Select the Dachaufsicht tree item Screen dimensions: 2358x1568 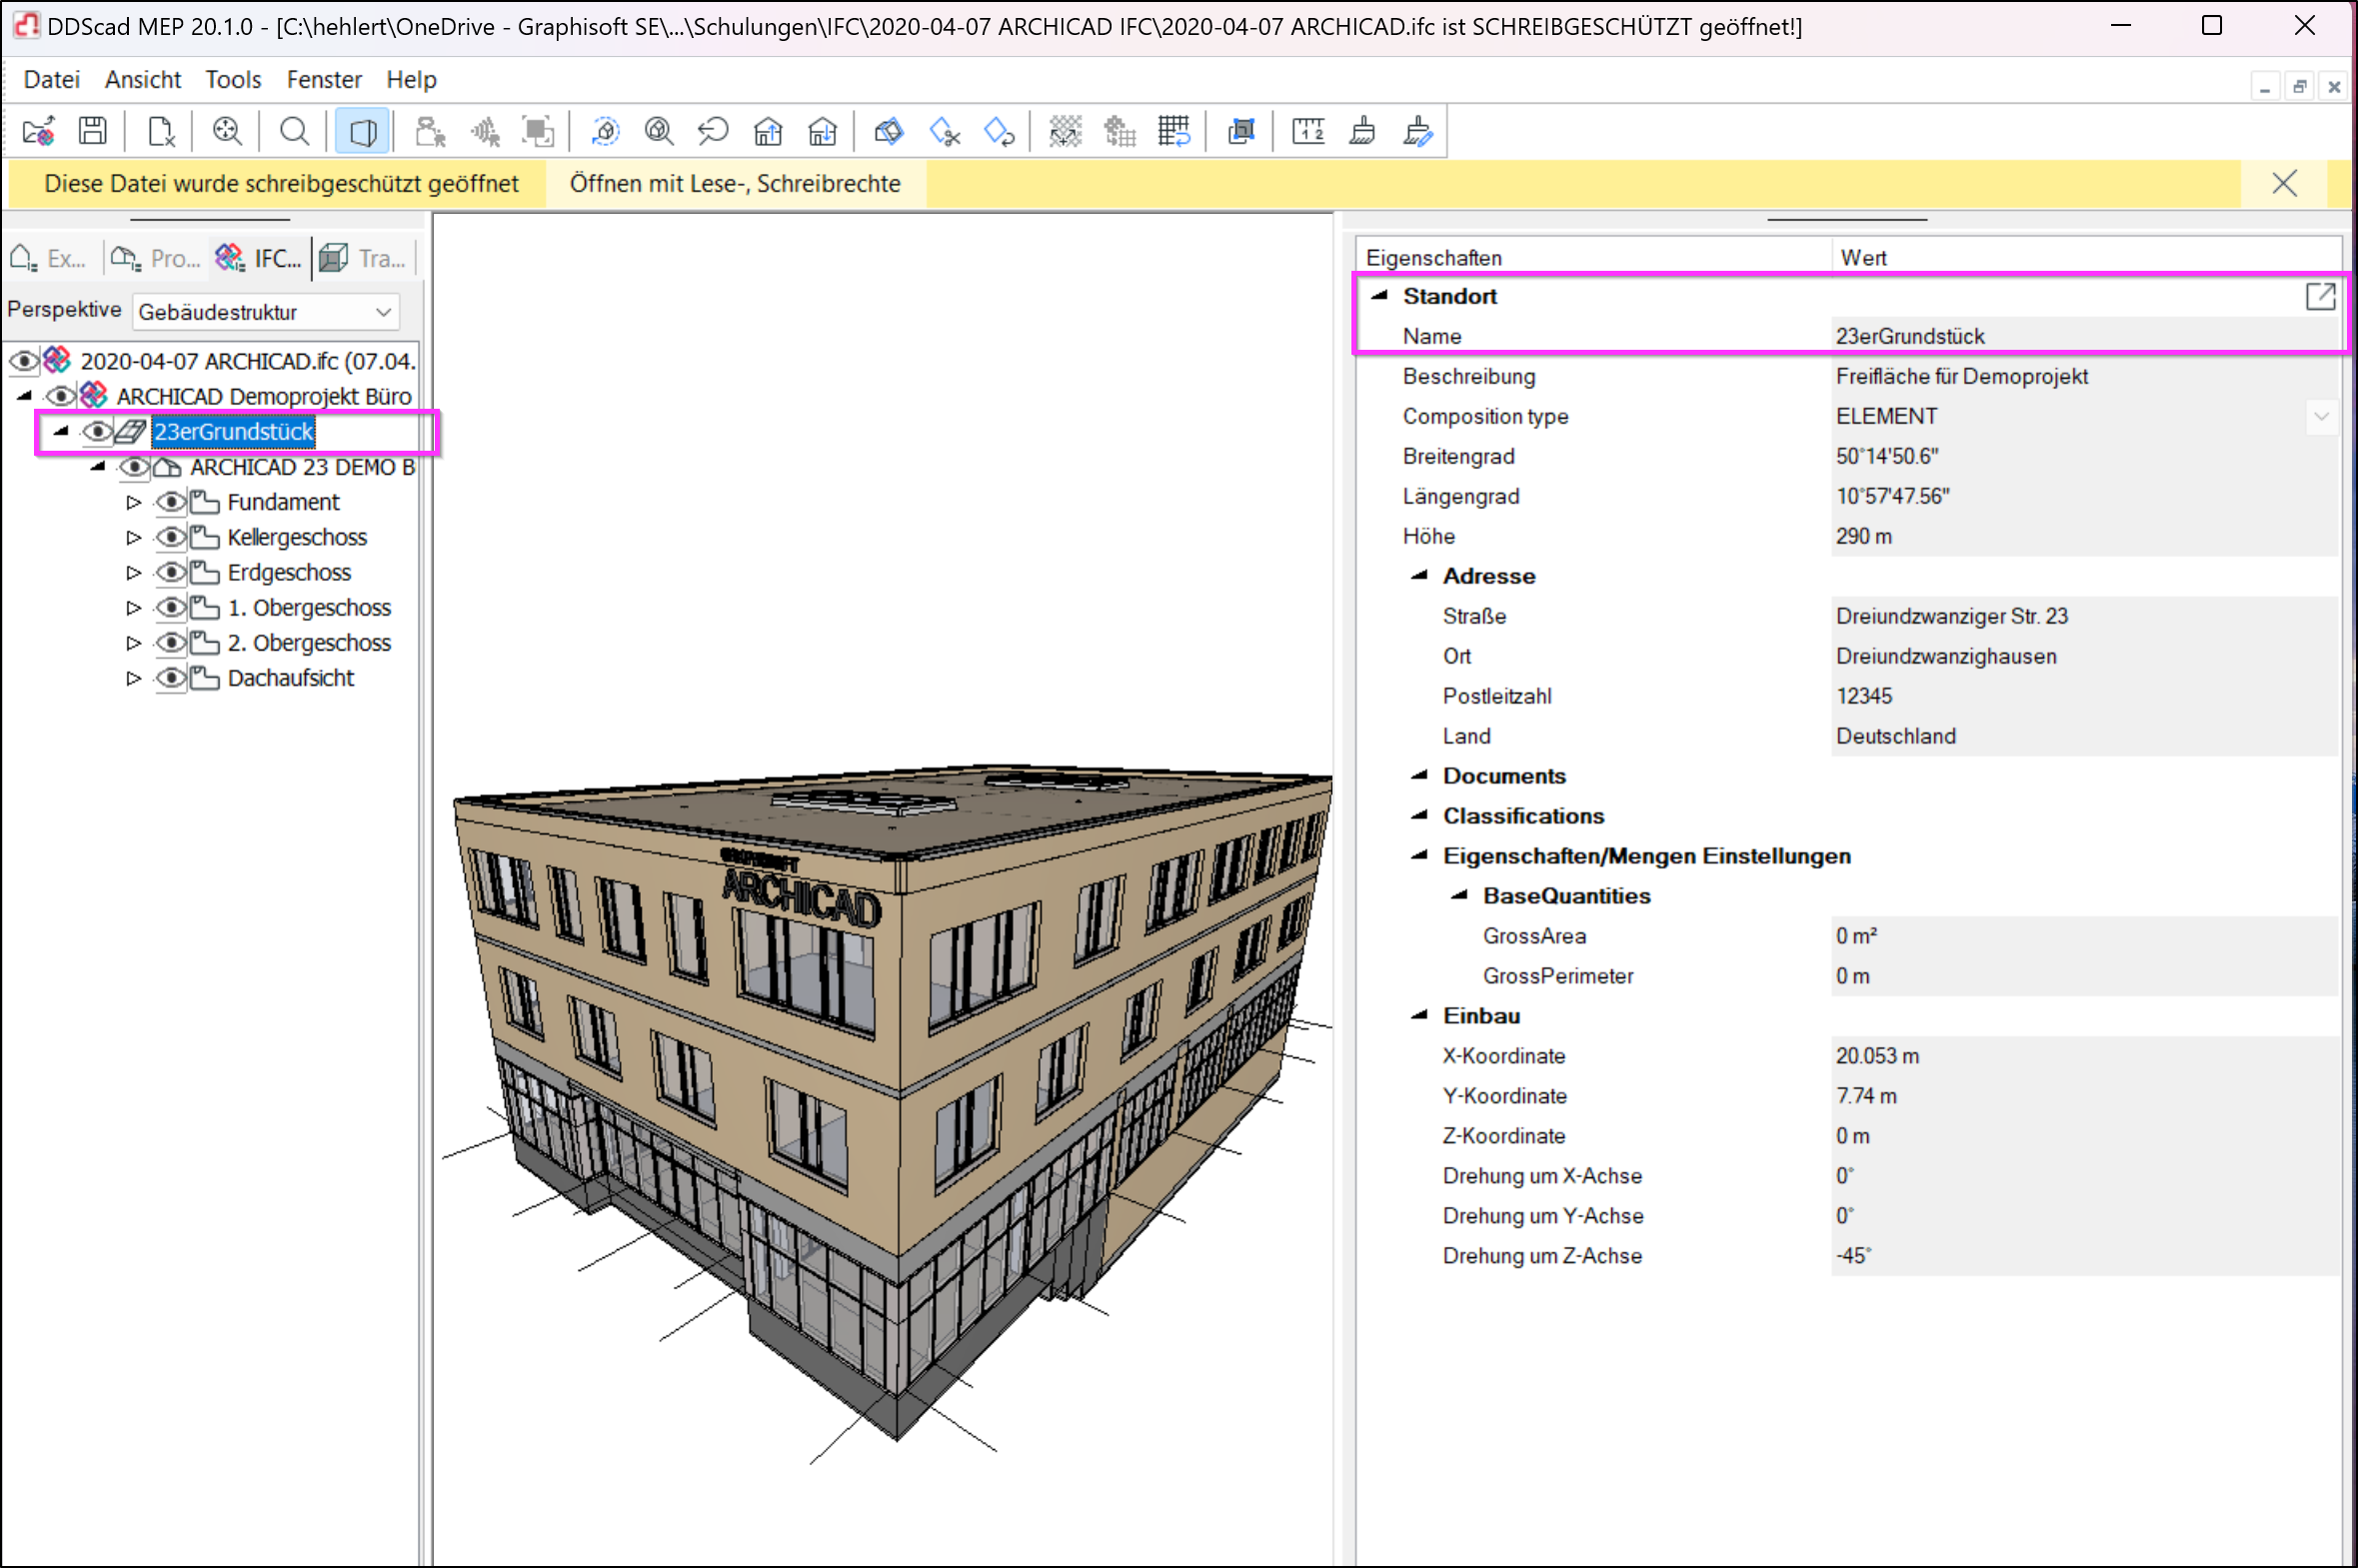coord(290,678)
